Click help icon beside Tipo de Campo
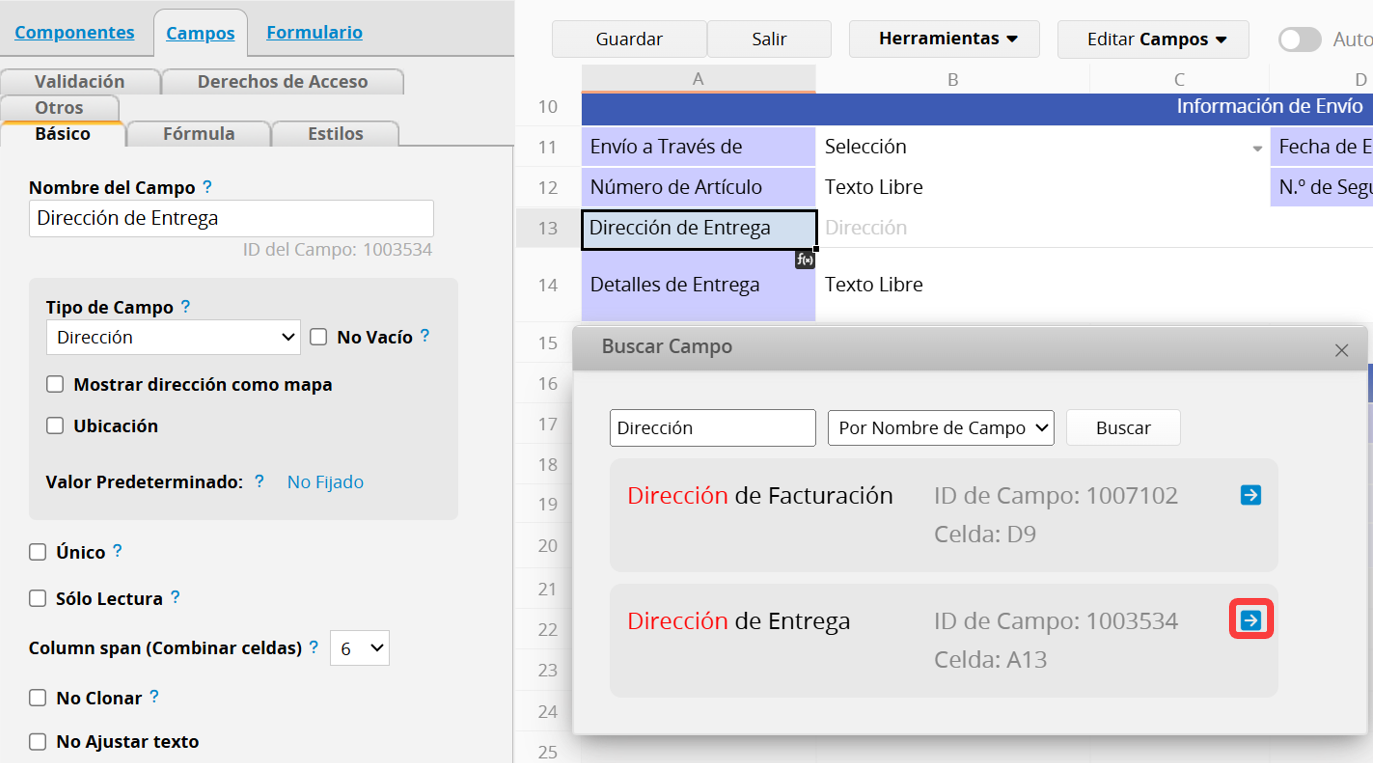 [185, 307]
